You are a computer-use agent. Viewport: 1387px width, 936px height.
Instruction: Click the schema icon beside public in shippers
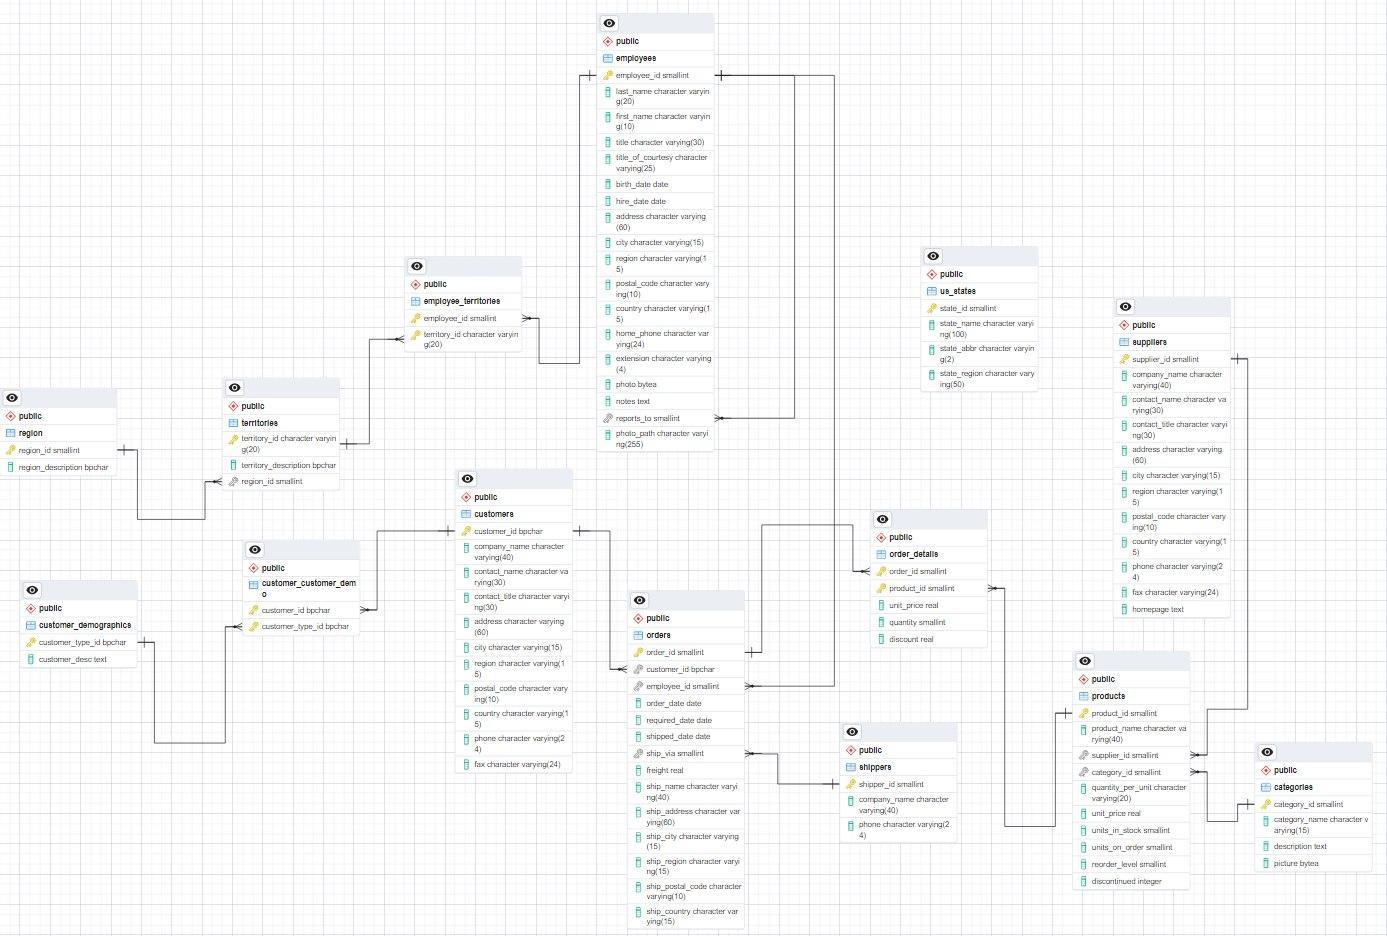tap(851, 750)
